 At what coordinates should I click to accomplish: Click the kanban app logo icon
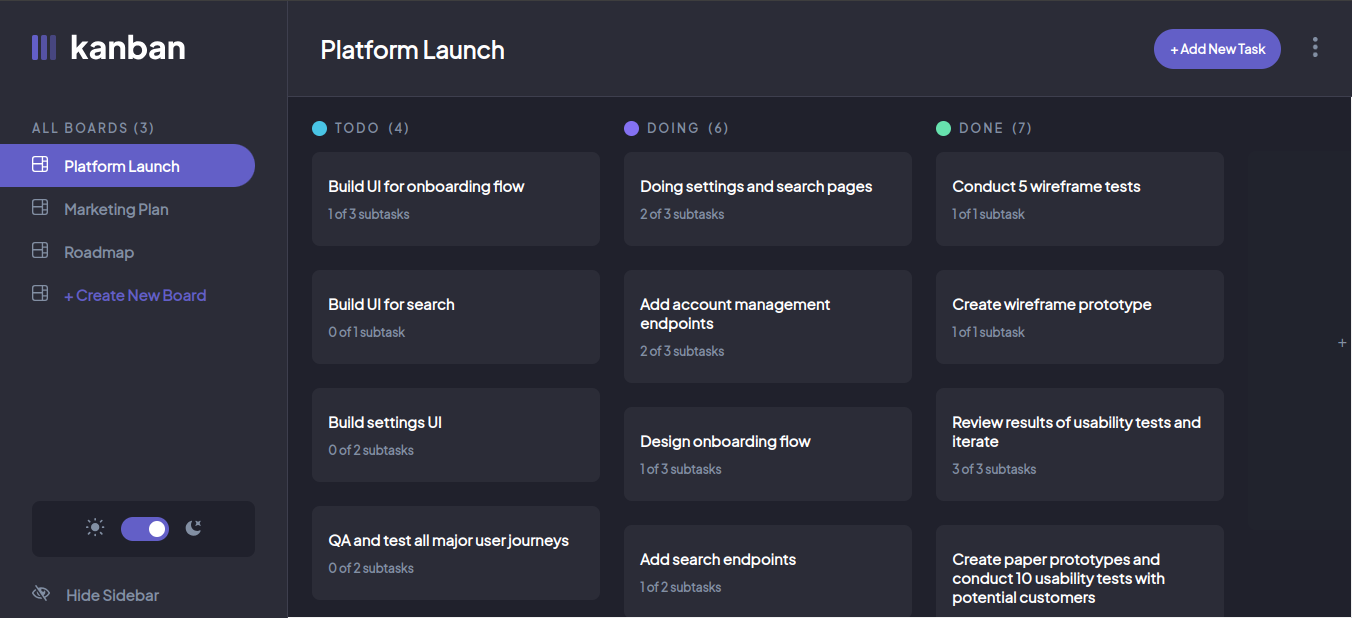point(44,47)
